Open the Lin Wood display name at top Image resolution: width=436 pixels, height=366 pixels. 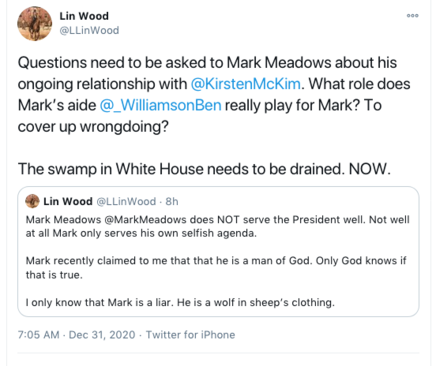pyautogui.click(x=84, y=16)
